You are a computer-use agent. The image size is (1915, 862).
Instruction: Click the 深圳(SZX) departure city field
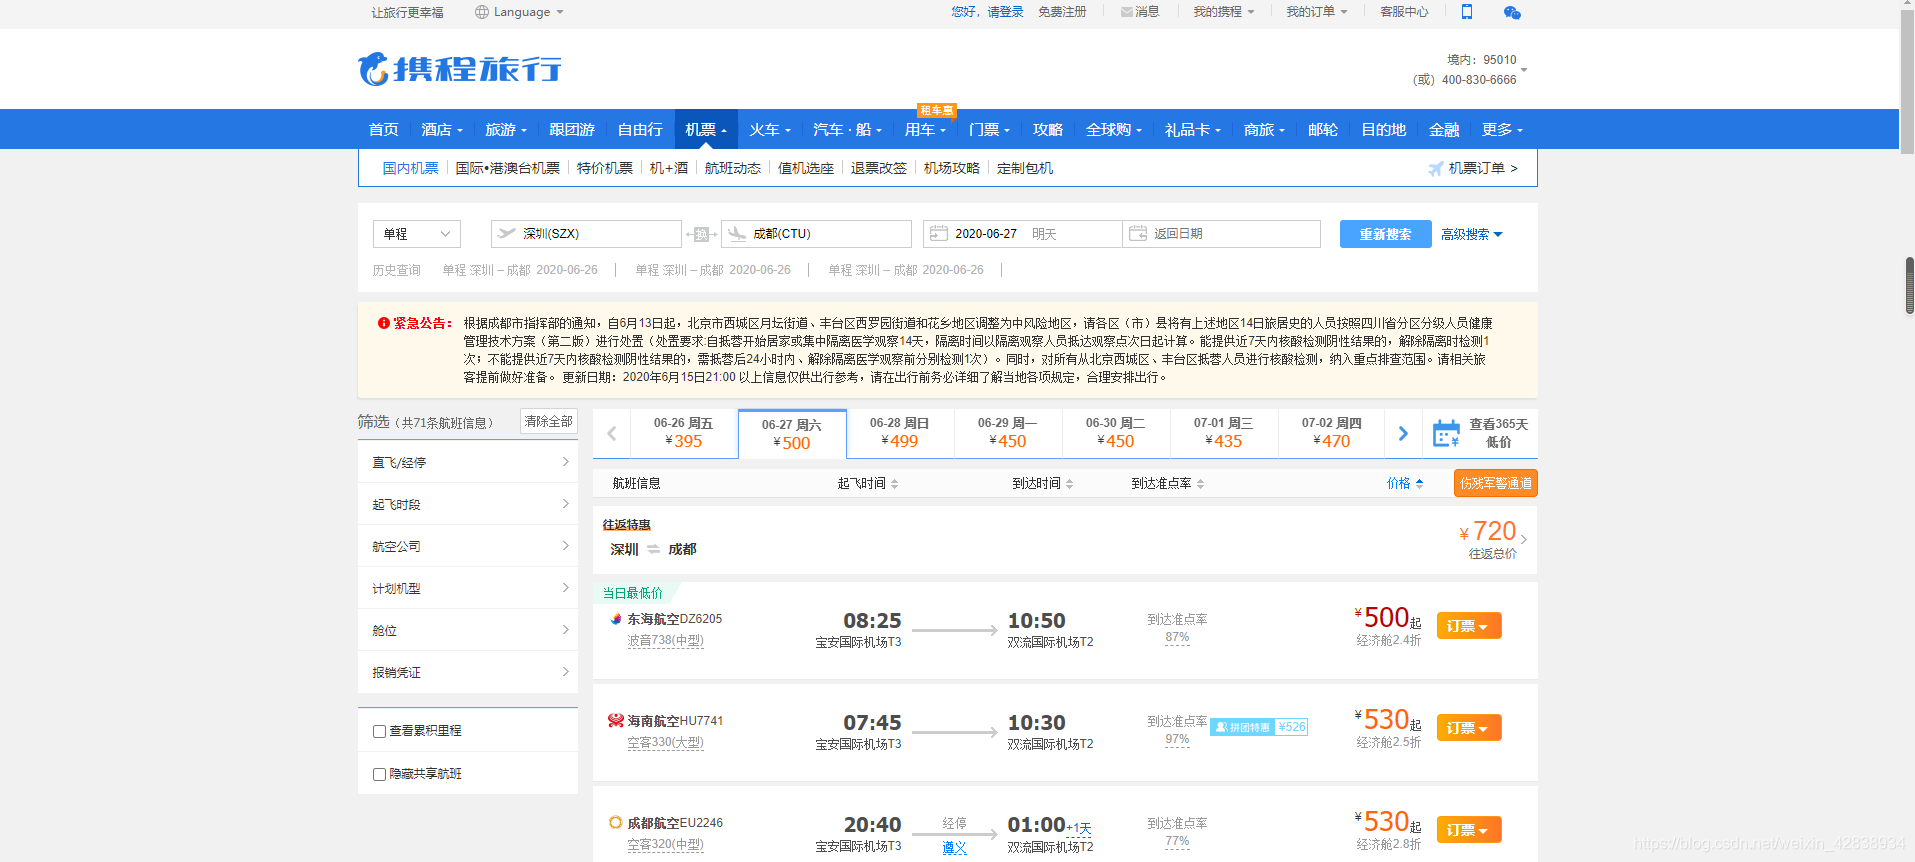tap(586, 233)
